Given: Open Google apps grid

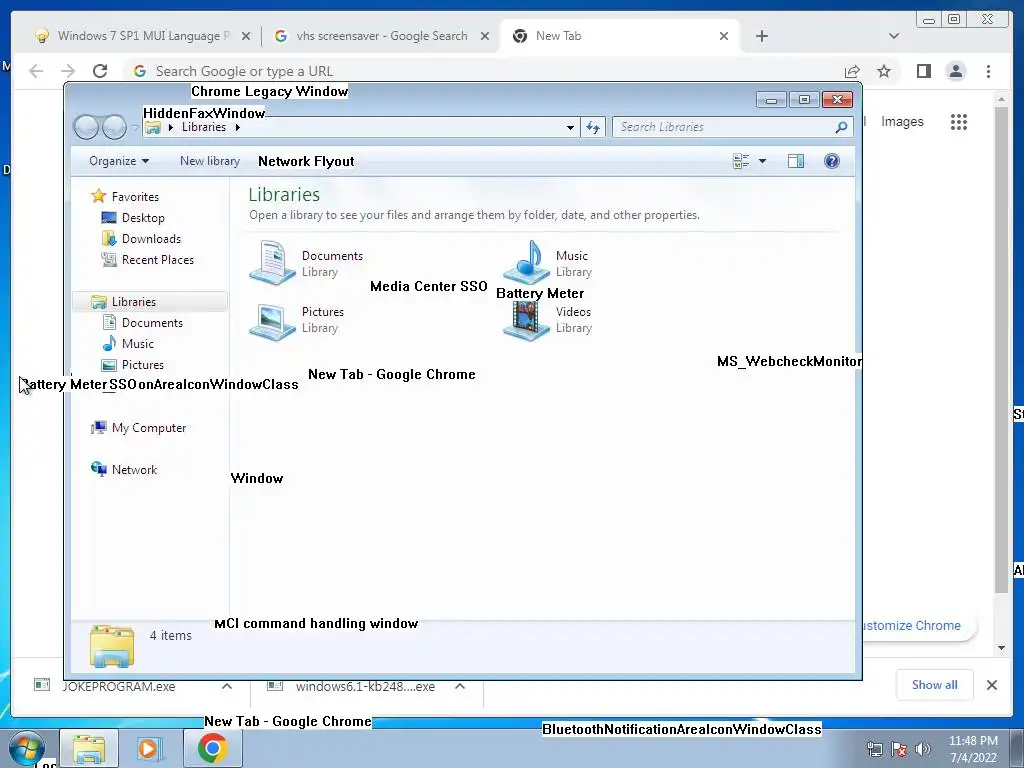Looking at the screenshot, I should (x=959, y=121).
